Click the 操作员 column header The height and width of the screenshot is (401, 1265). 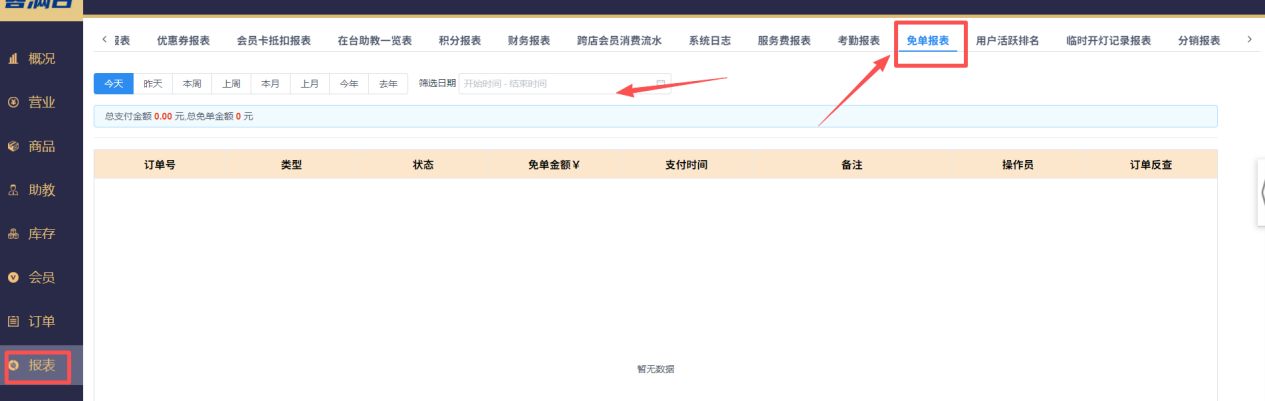pyautogui.click(x=1018, y=164)
